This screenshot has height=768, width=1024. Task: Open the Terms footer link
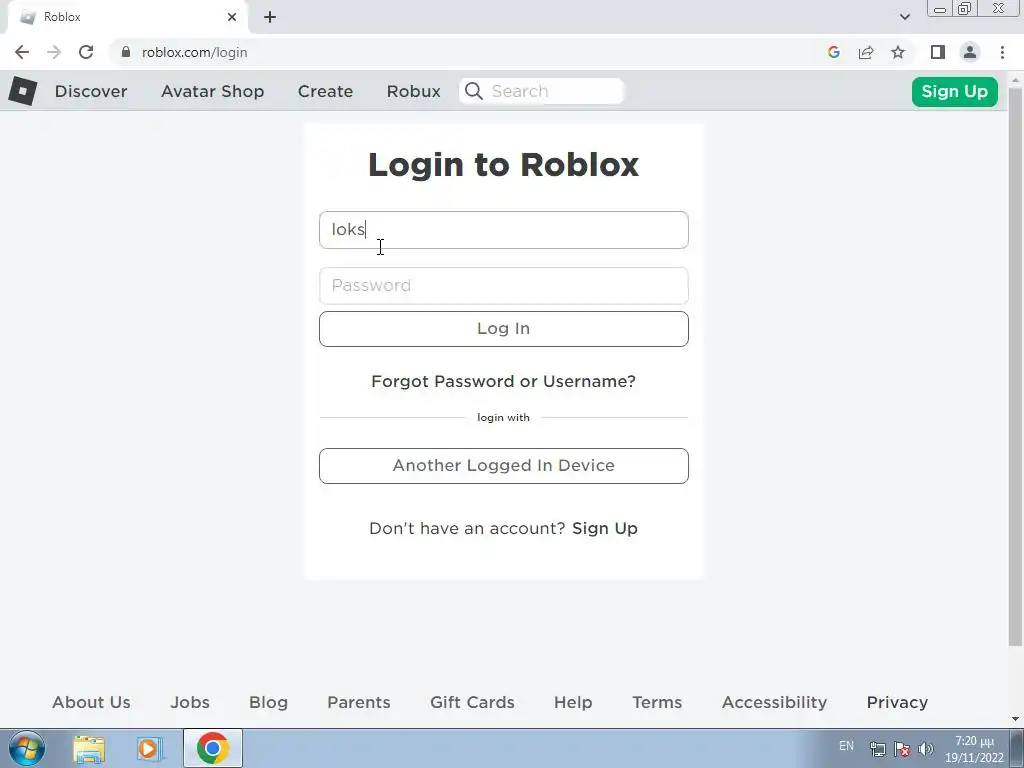657,702
